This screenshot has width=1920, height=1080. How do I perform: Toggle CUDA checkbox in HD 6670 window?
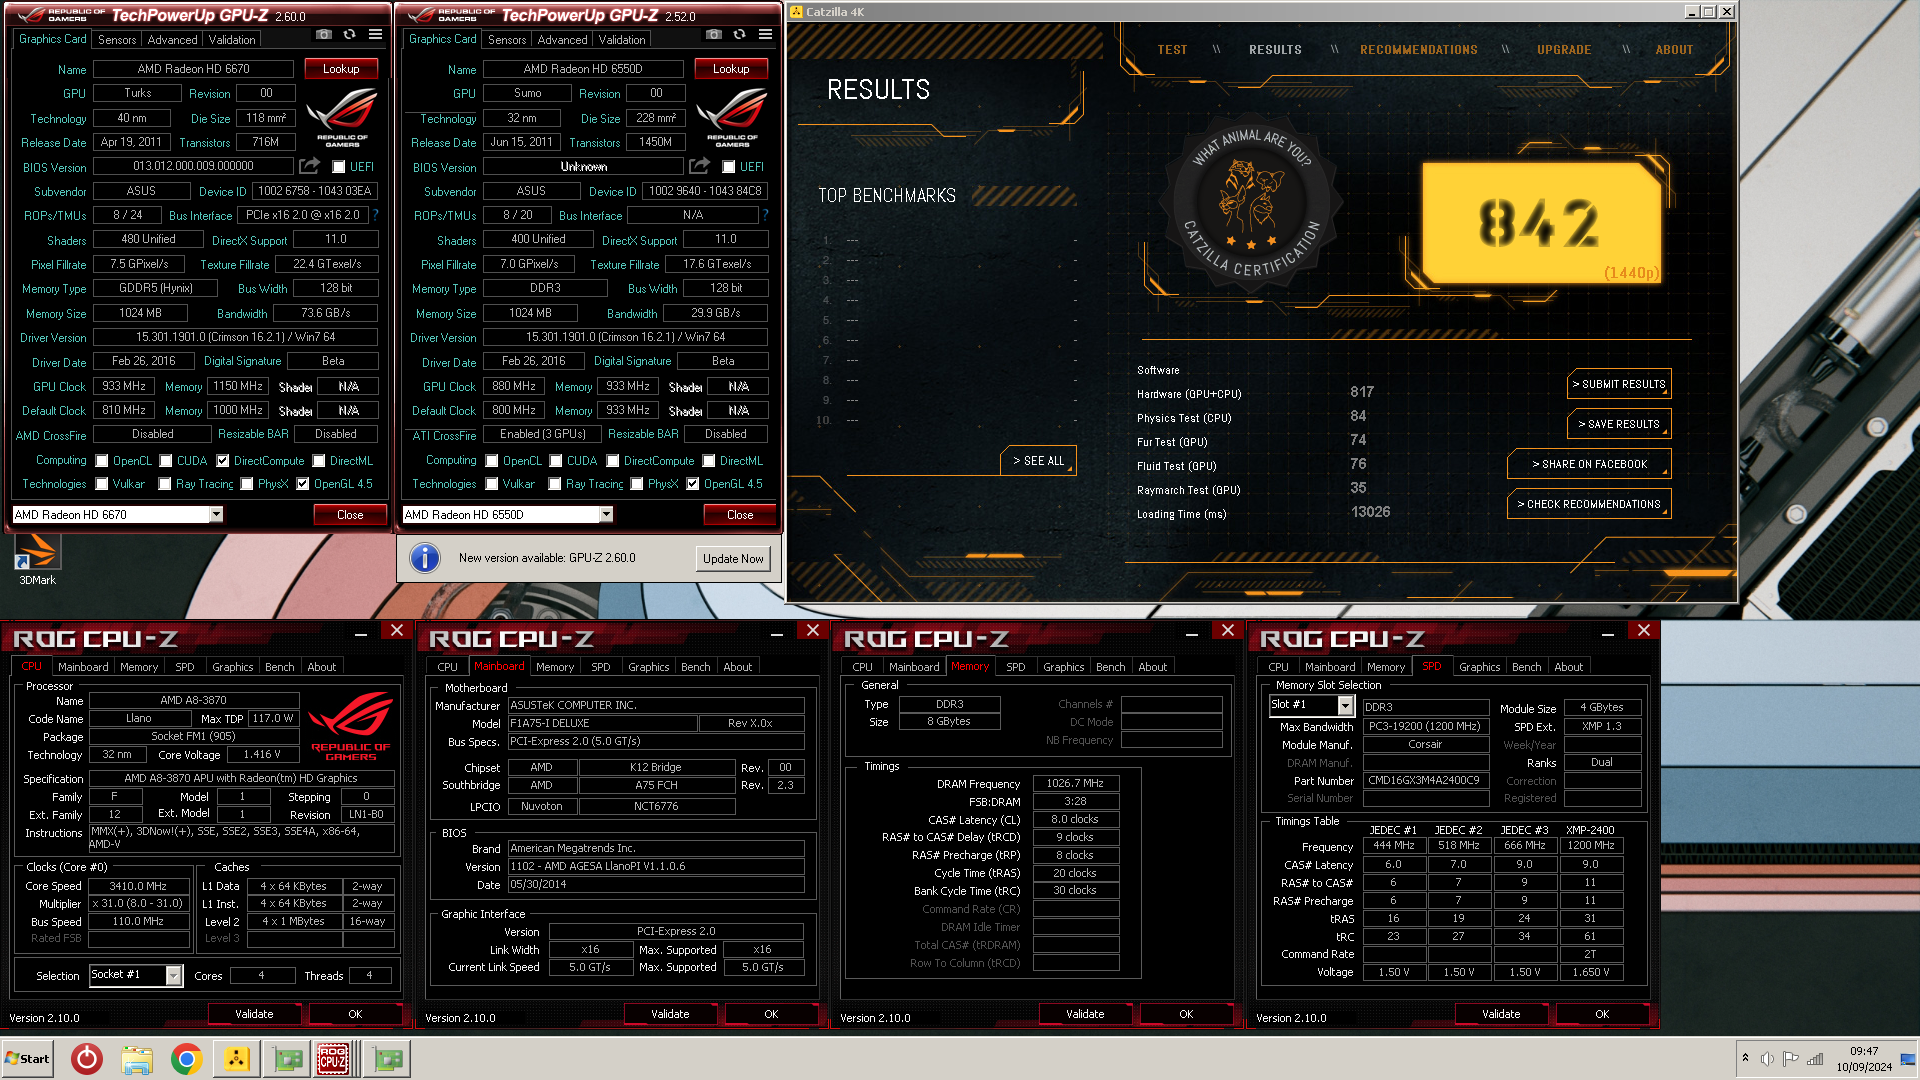[166, 461]
